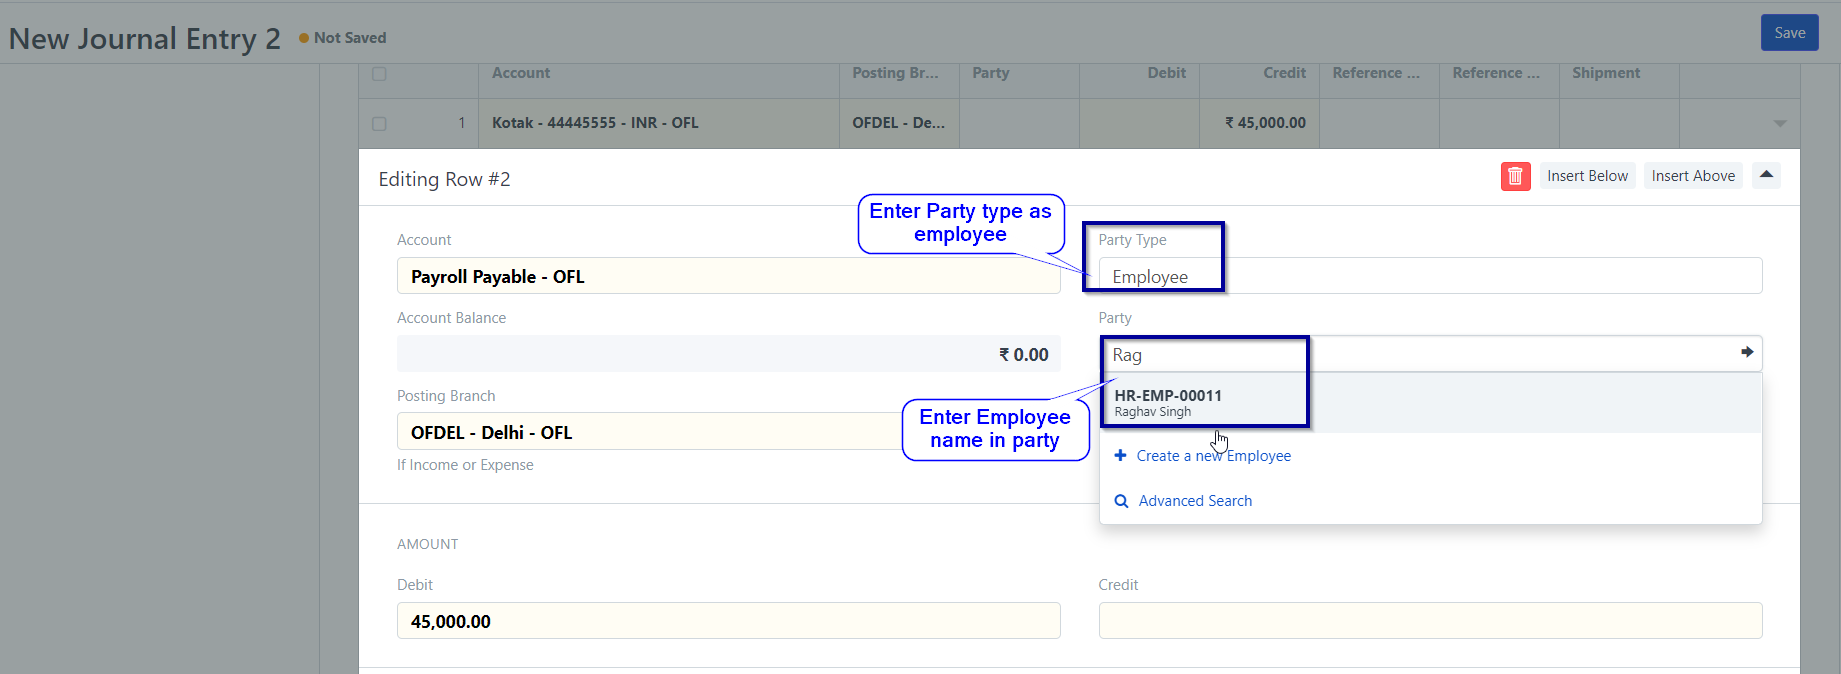Click the Insert Above button
The width and height of the screenshot is (1841, 674).
tap(1693, 176)
